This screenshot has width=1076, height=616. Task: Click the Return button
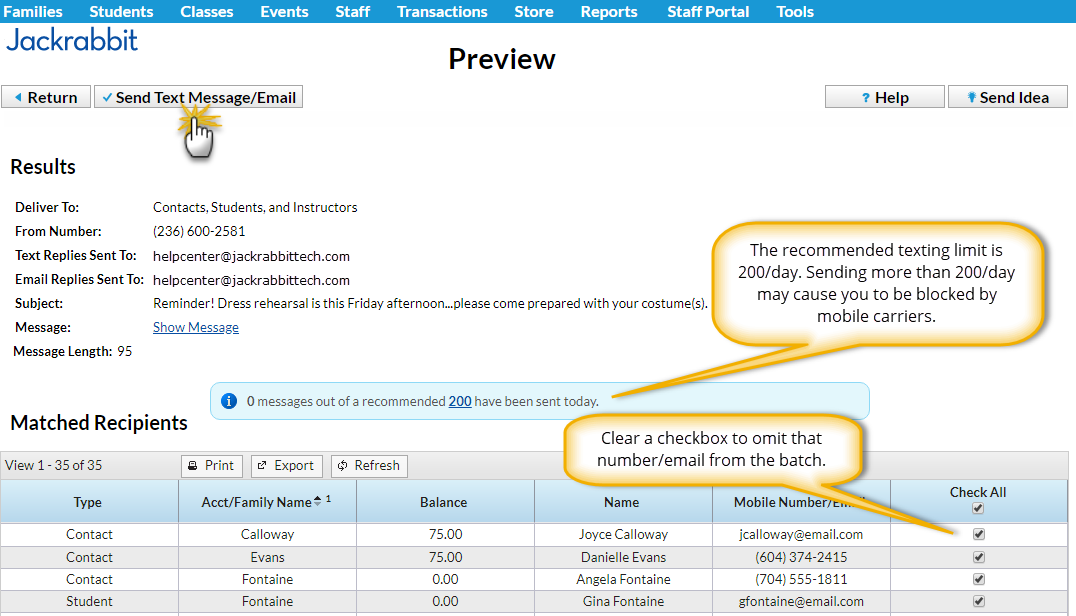click(46, 97)
